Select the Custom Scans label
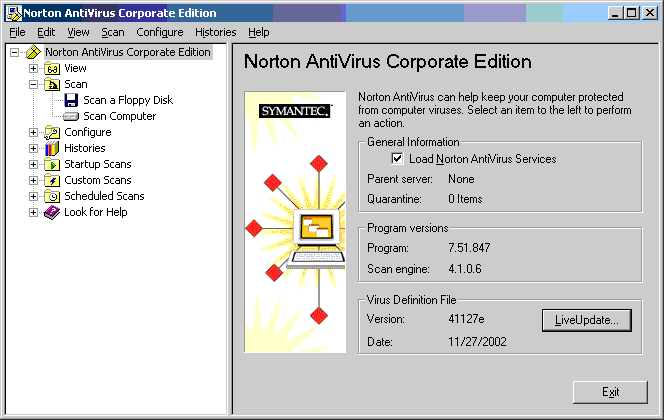664x420 pixels. coord(98,180)
